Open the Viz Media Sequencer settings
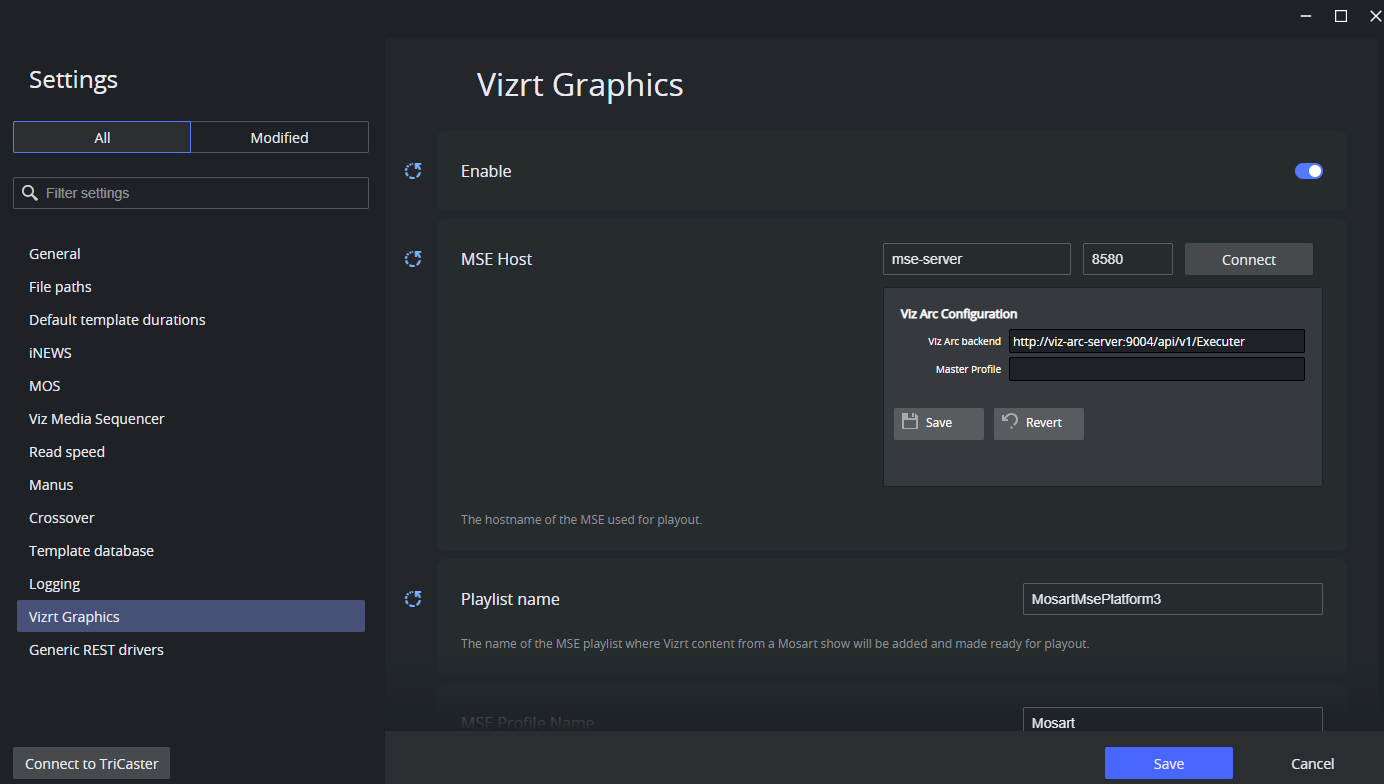 (96, 419)
